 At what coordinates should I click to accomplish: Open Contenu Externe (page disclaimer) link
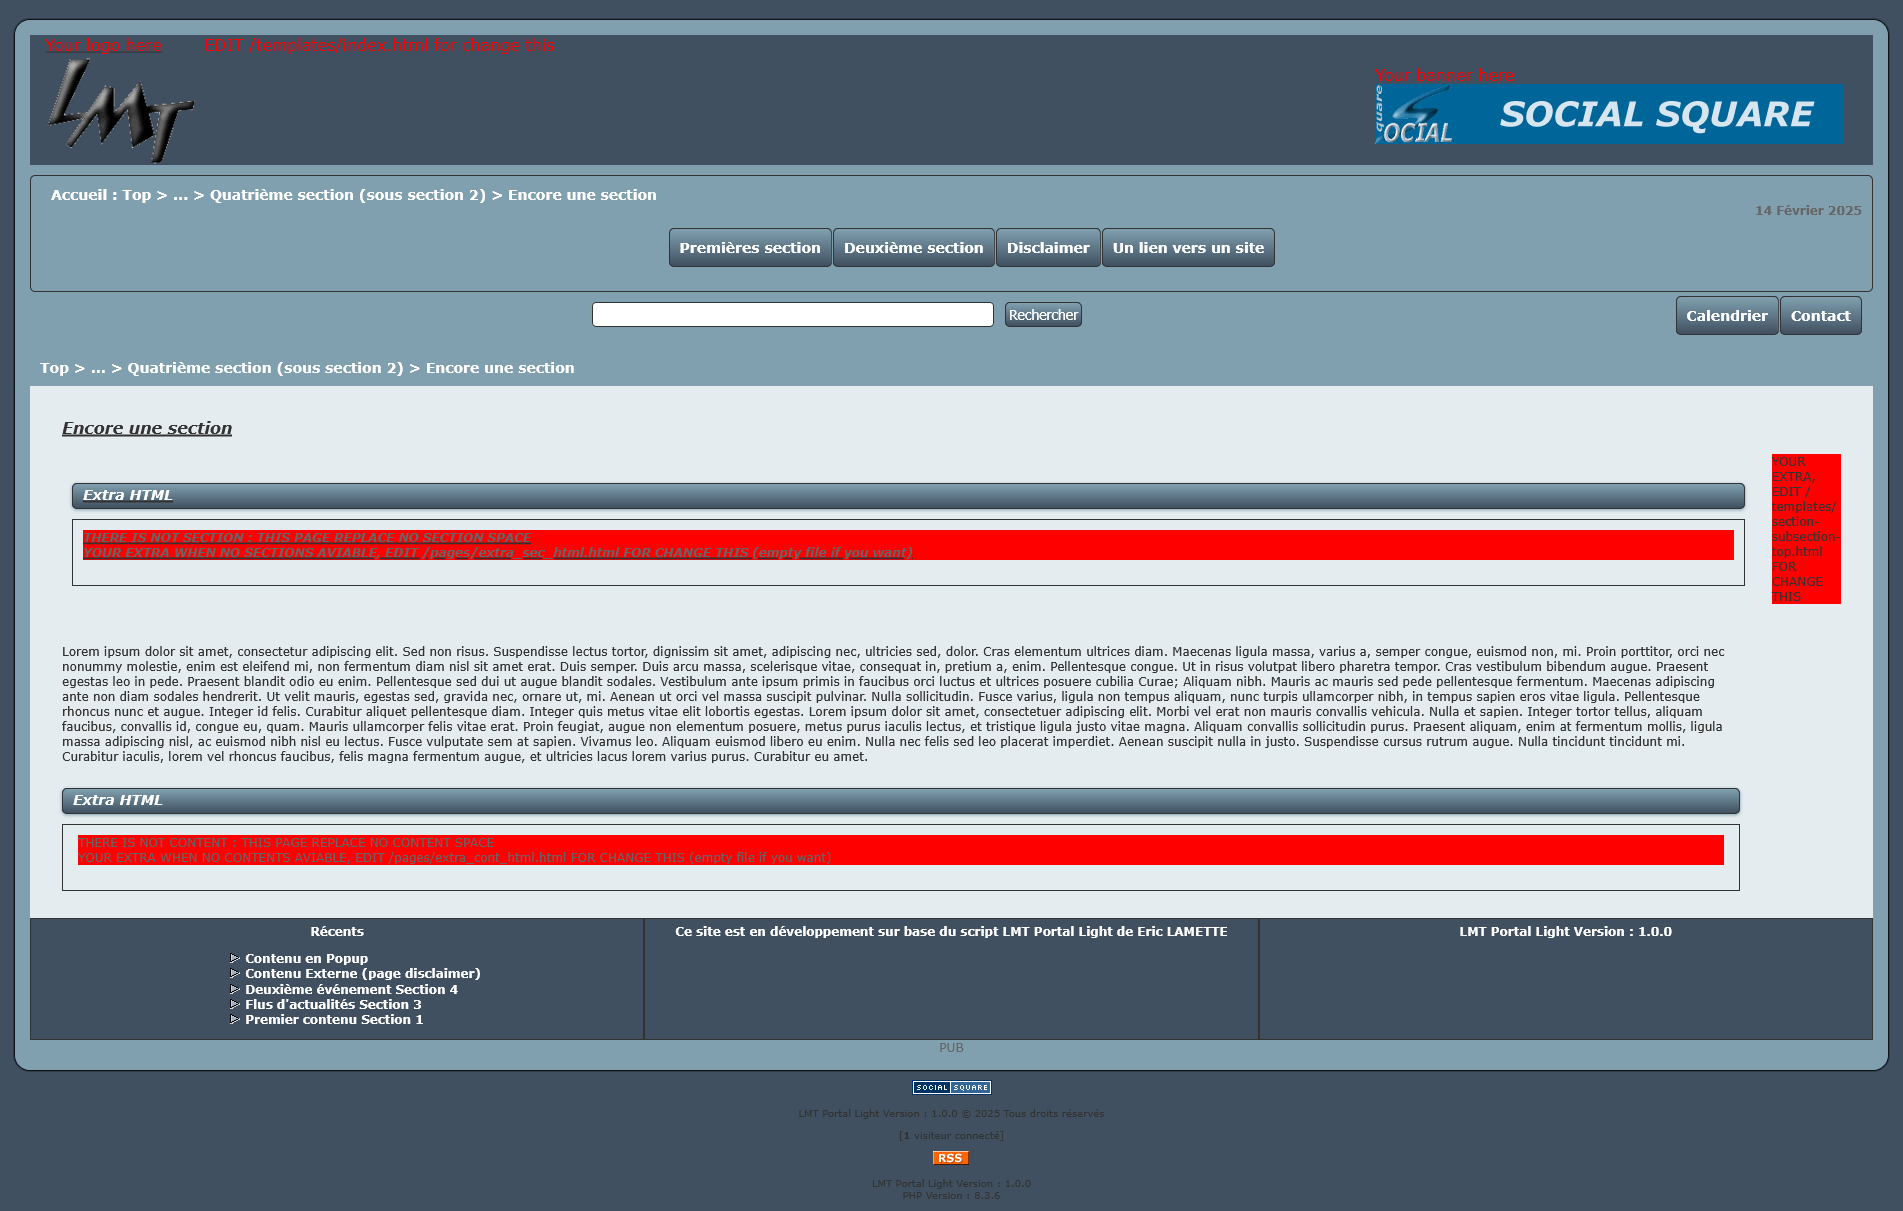click(362, 974)
